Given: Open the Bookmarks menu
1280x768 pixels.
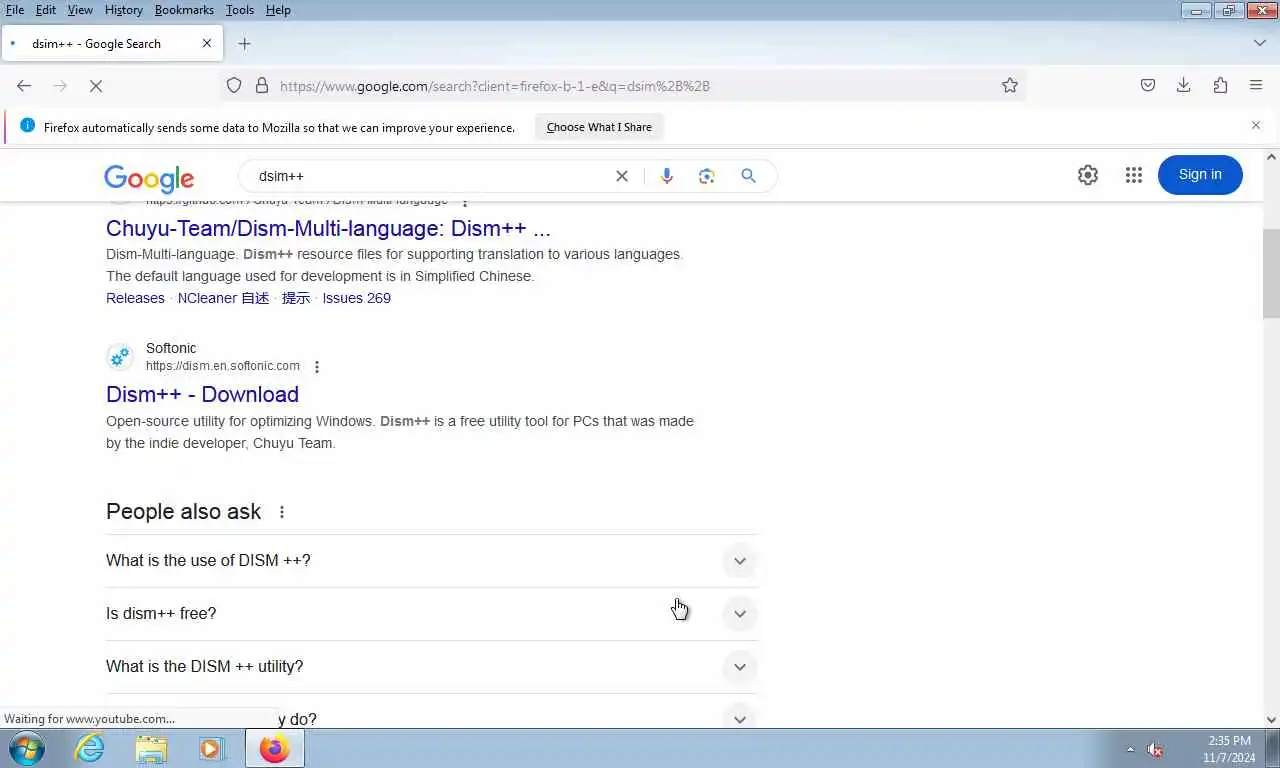Looking at the screenshot, I should (x=184, y=10).
